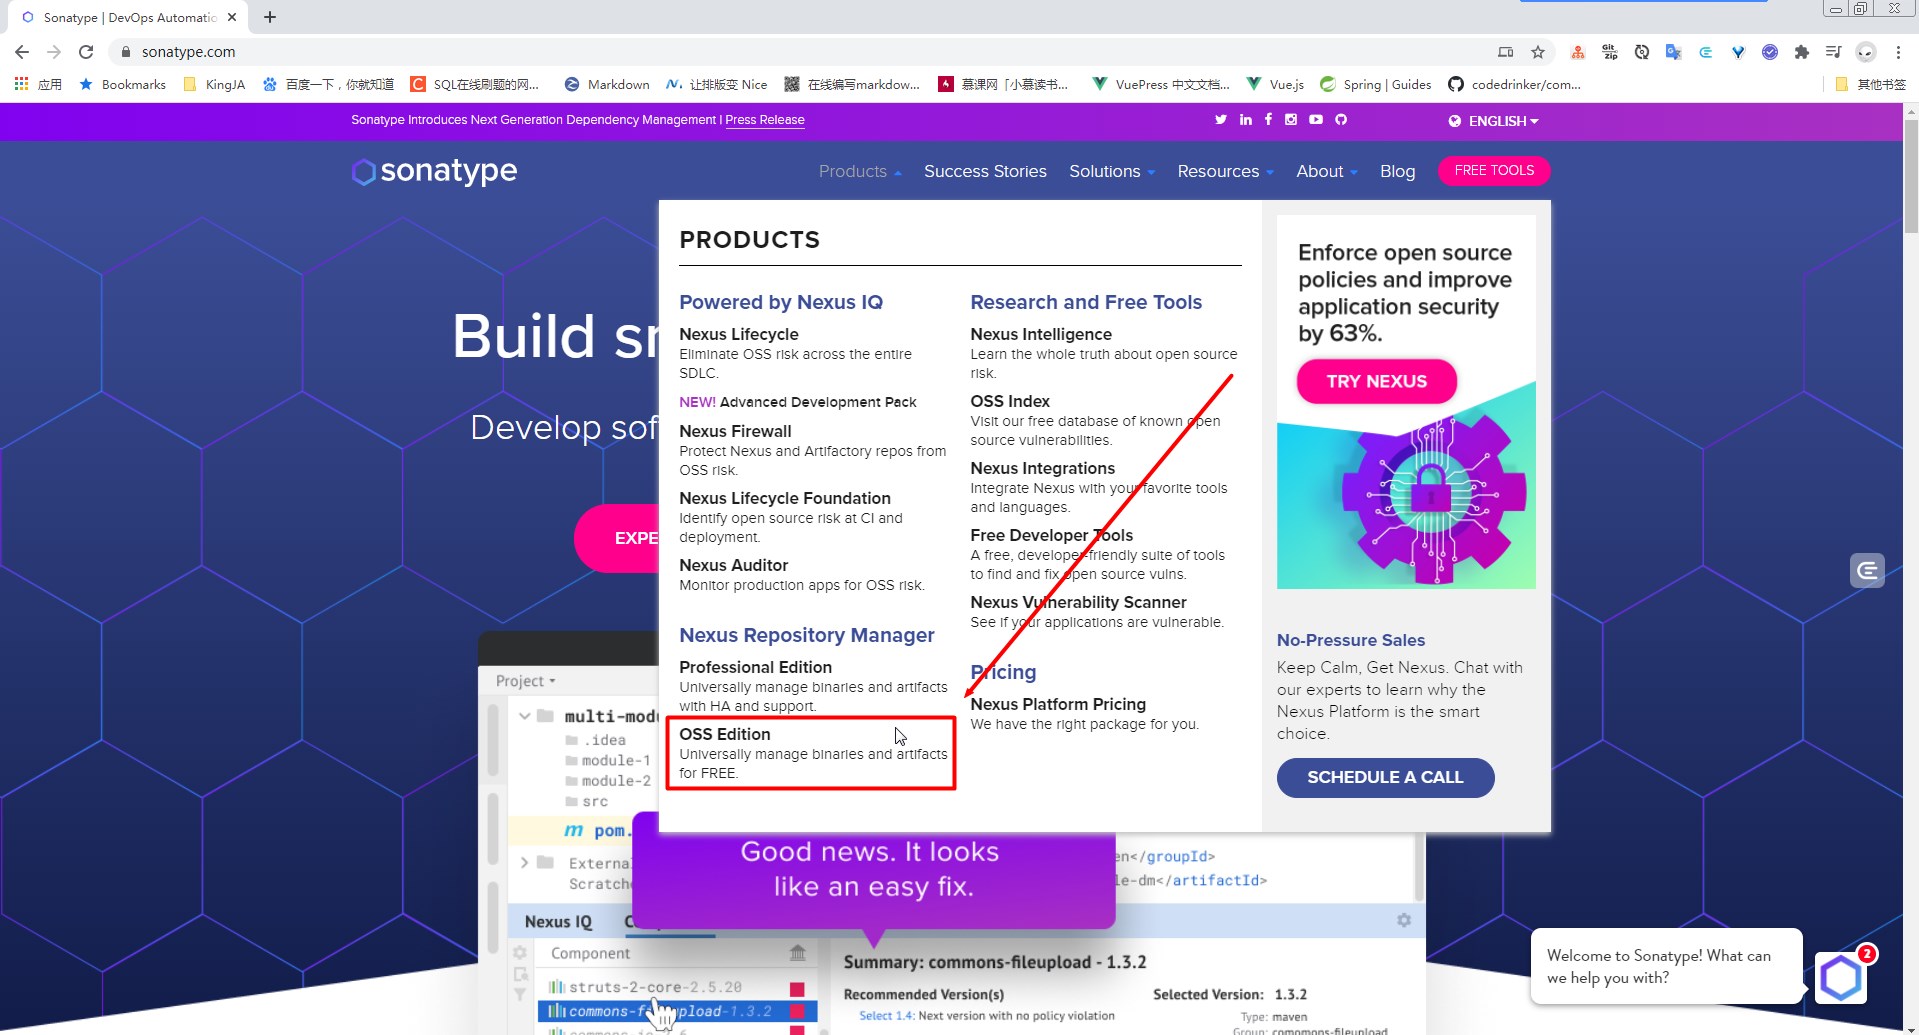The height and width of the screenshot is (1035, 1919).
Task: Expand the External Libraries tree node
Action: point(525,862)
